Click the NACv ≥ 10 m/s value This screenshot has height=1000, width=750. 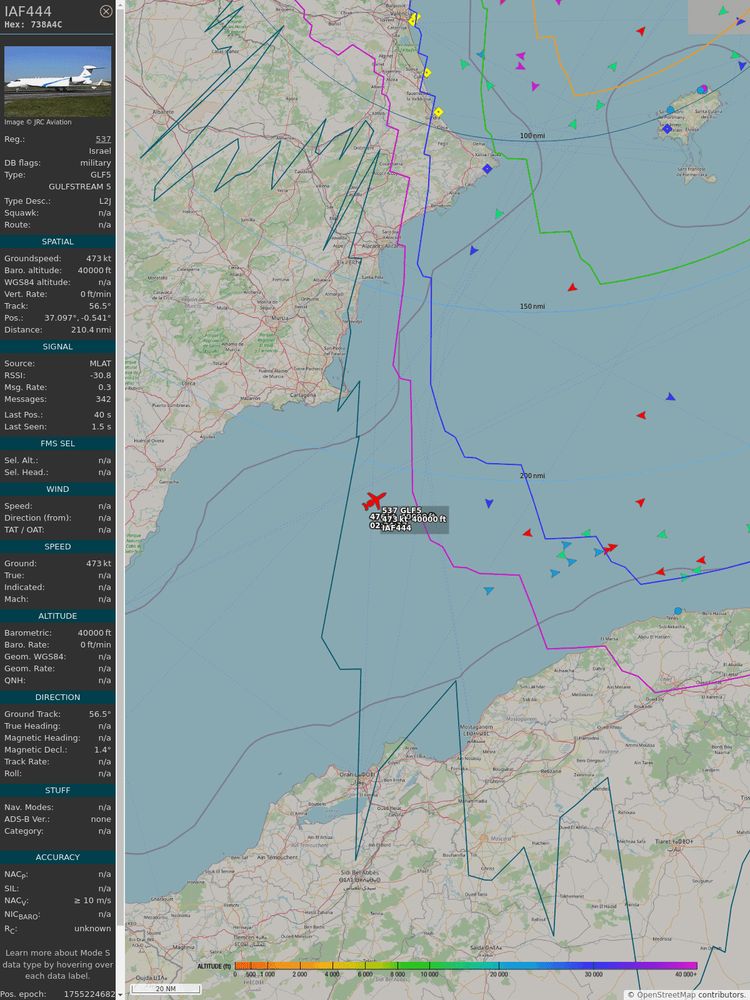coord(92,901)
